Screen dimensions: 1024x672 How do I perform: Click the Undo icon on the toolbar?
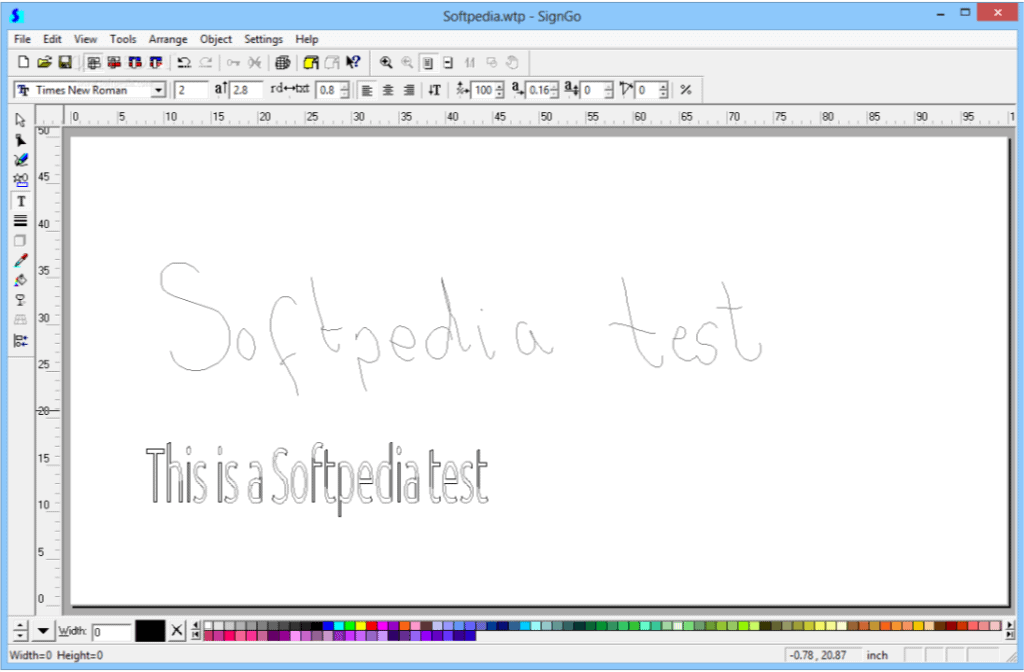186,62
